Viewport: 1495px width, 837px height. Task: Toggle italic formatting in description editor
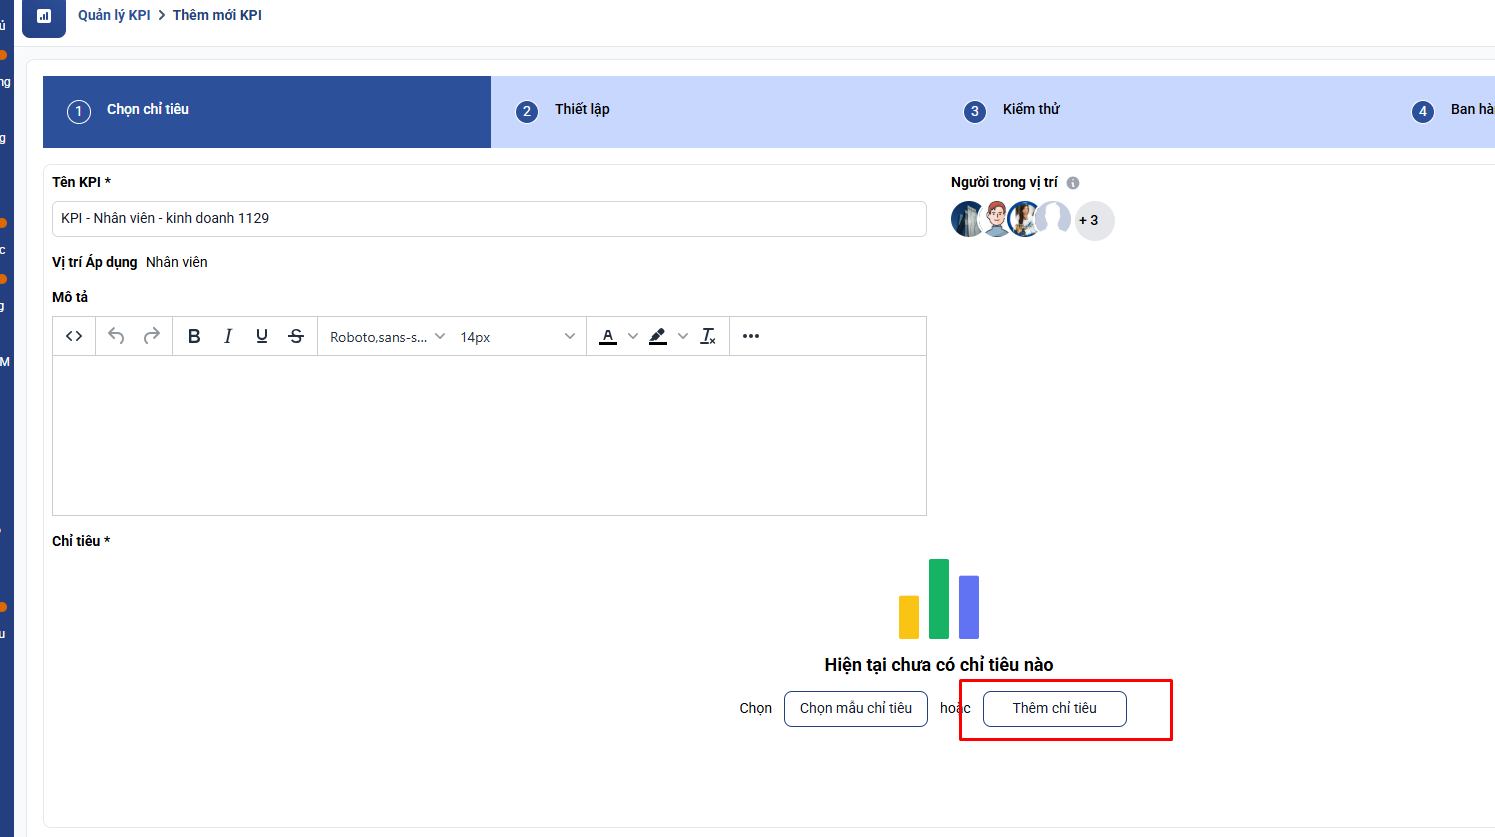[x=228, y=336]
